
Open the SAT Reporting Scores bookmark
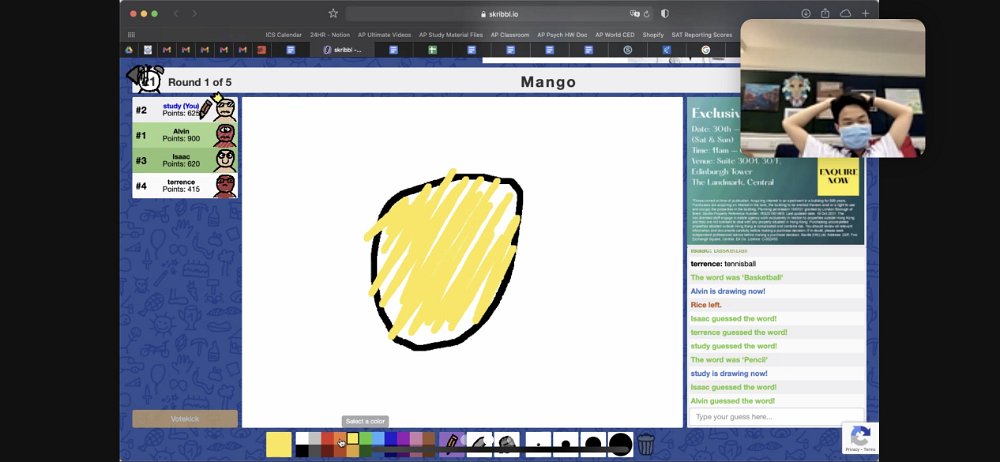702,35
